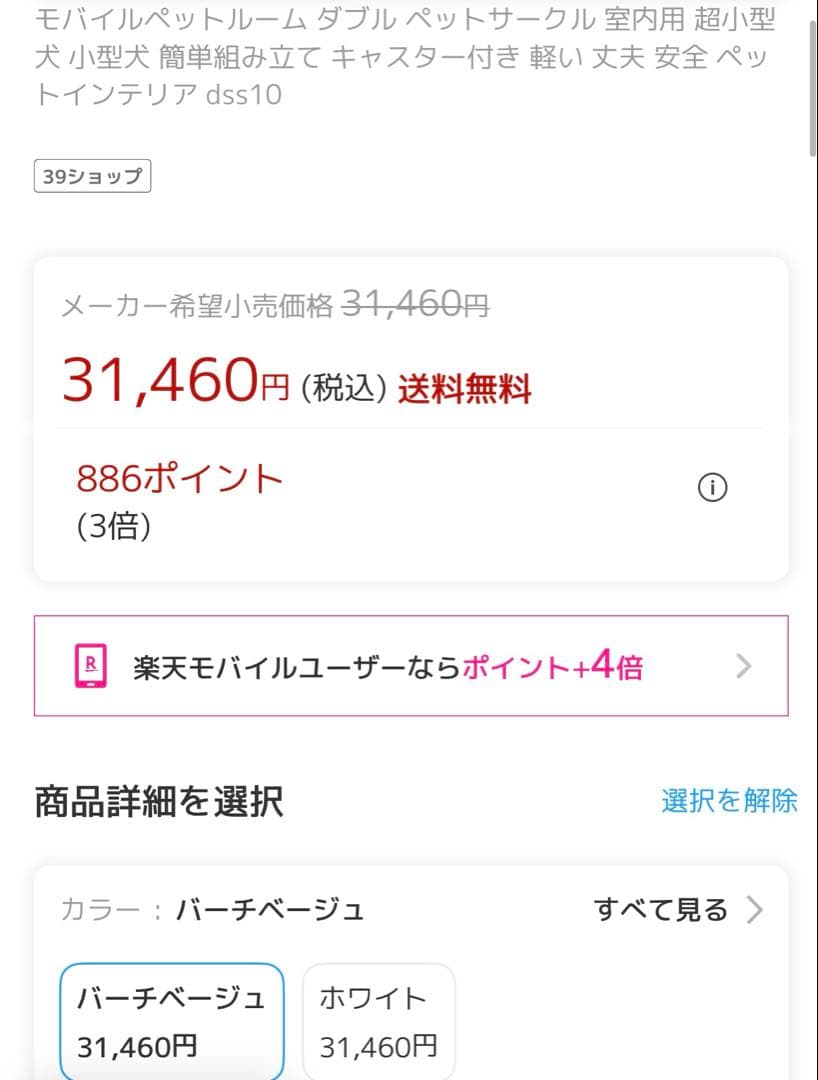Click the 39ショップ badge
The height and width of the screenshot is (1080, 818).
(92, 178)
